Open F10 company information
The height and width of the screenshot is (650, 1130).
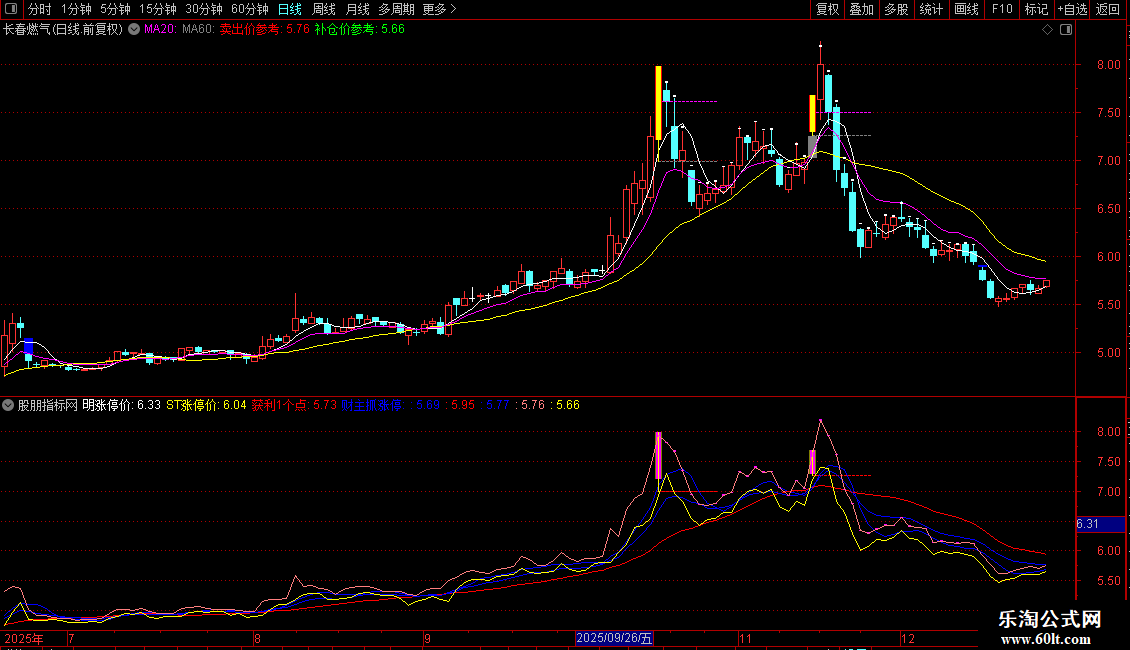1002,9
